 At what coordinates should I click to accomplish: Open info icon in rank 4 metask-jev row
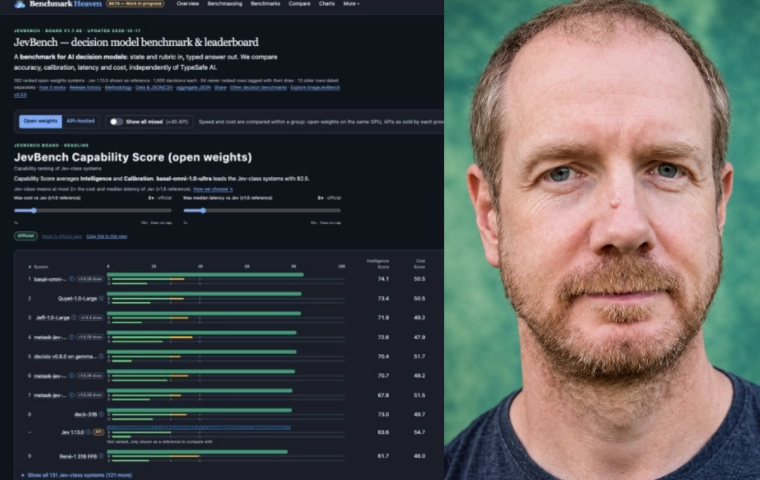pyautogui.click(x=71, y=337)
